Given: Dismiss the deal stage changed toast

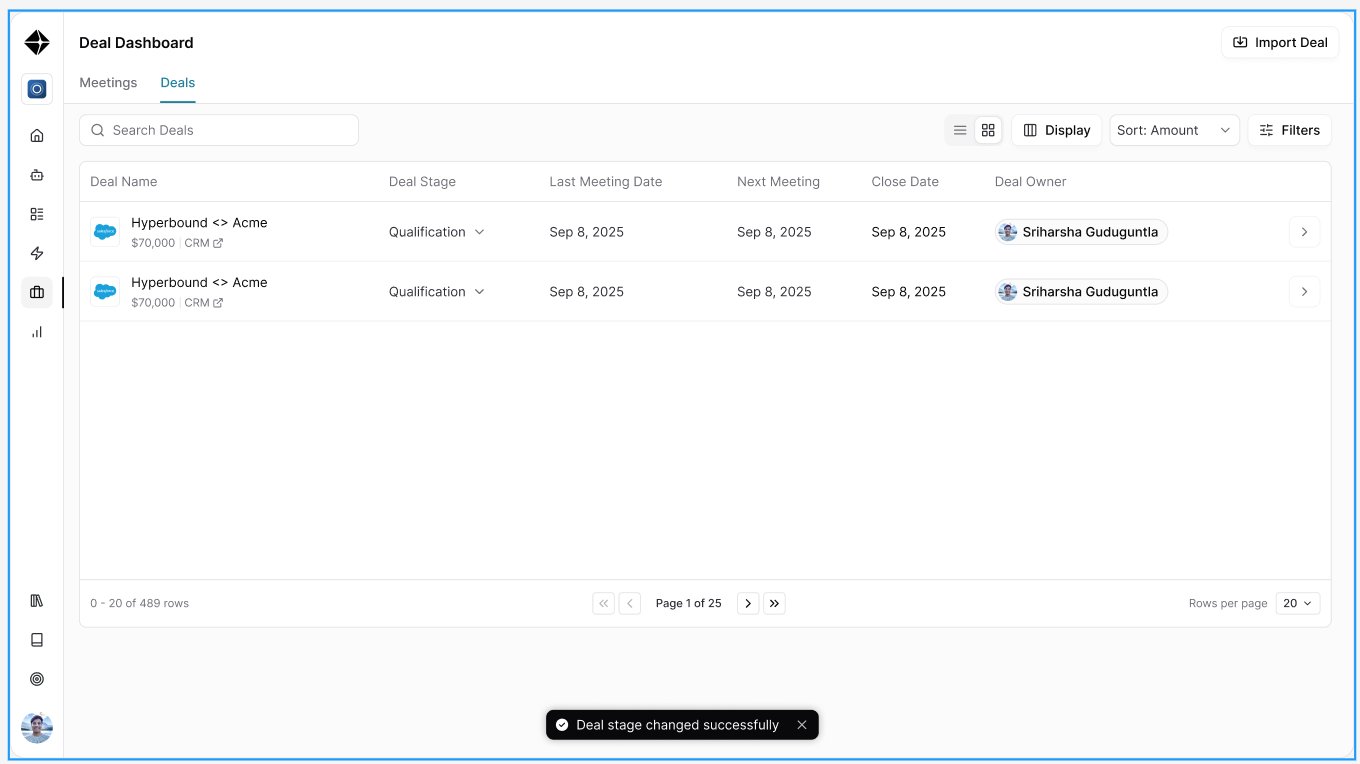Looking at the screenshot, I should pos(802,725).
